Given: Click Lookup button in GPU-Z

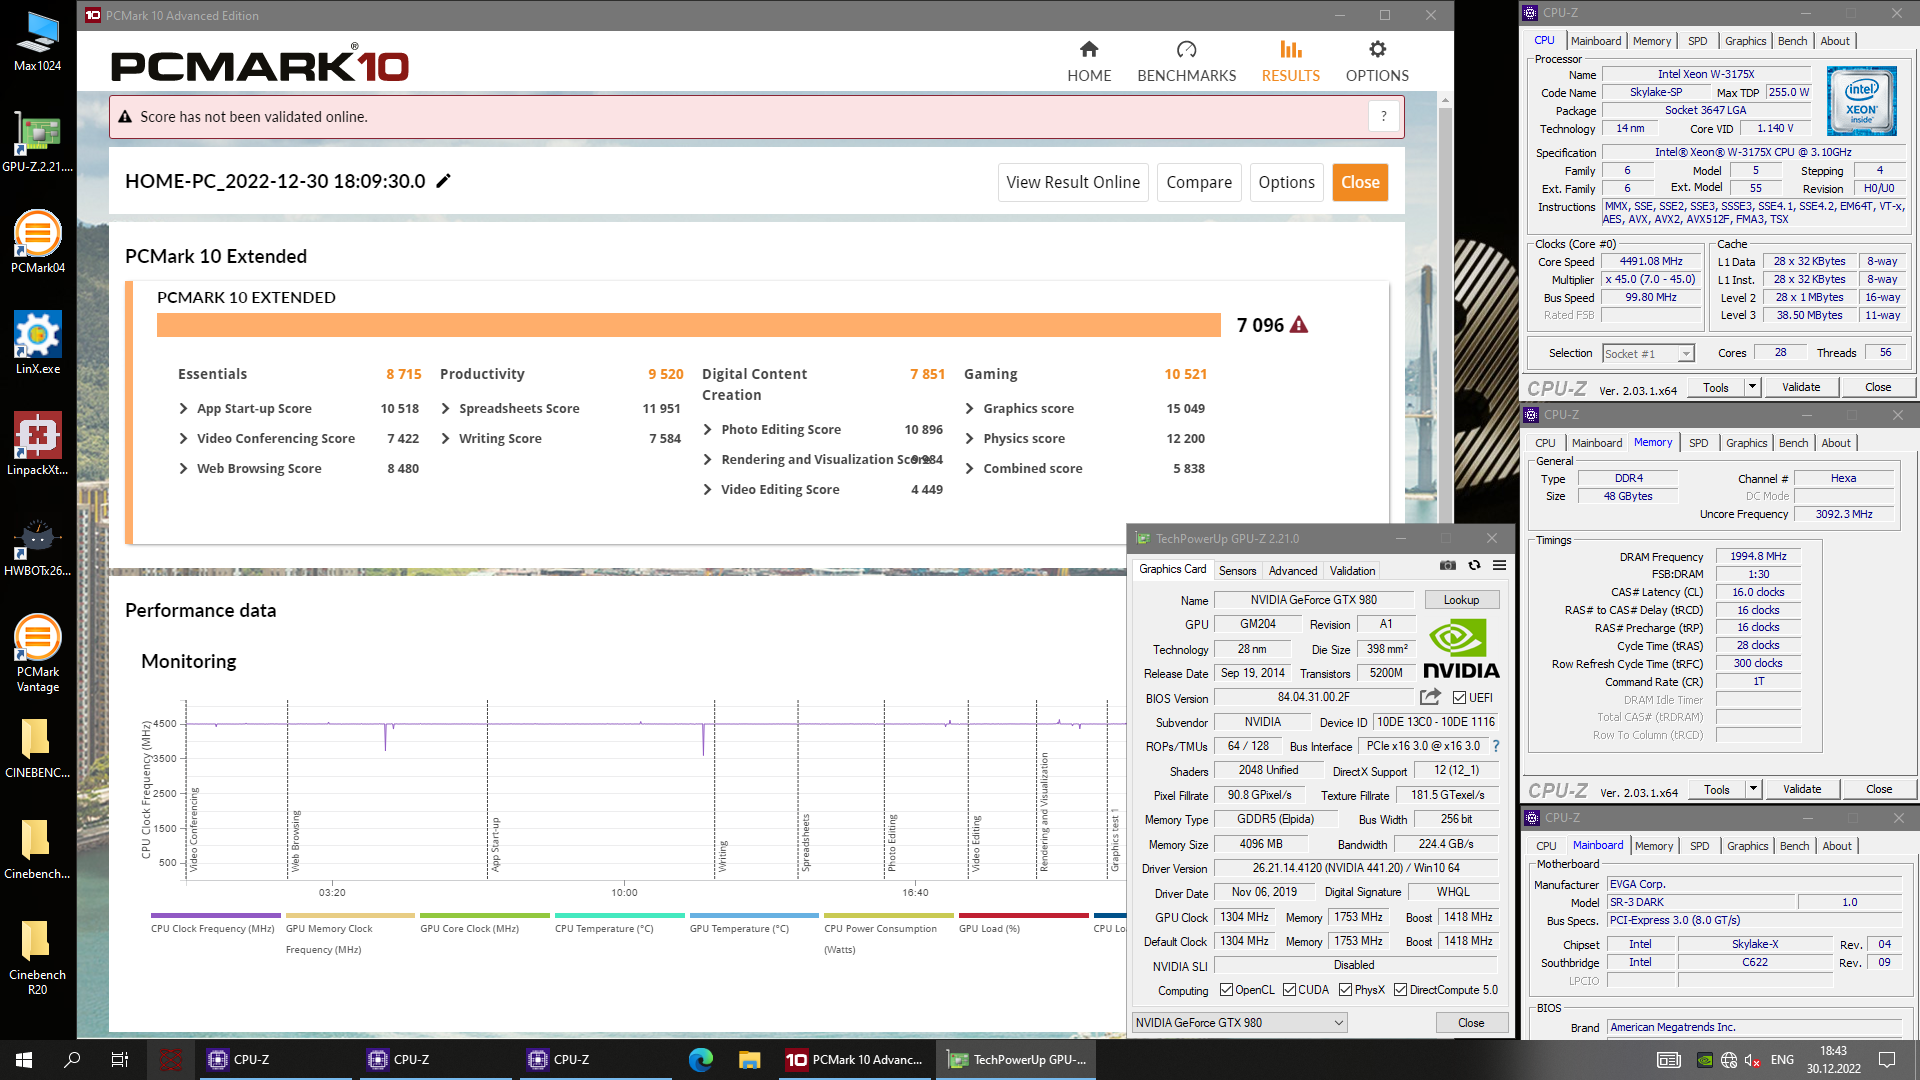Looking at the screenshot, I should (x=1461, y=599).
